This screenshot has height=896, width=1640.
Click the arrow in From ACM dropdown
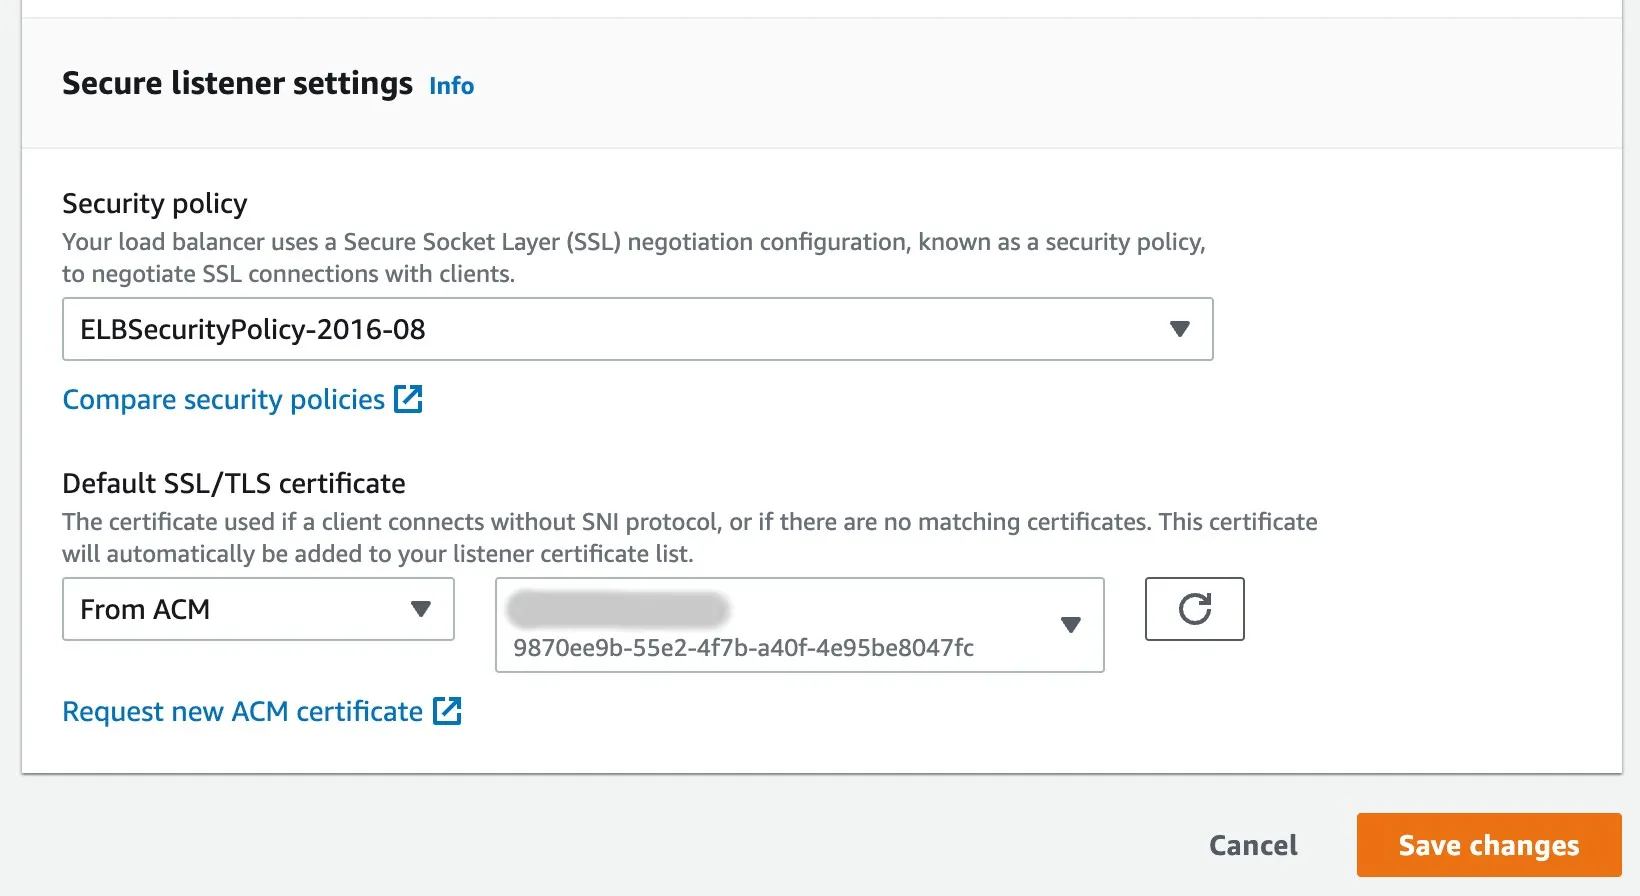(x=421, y=609)
